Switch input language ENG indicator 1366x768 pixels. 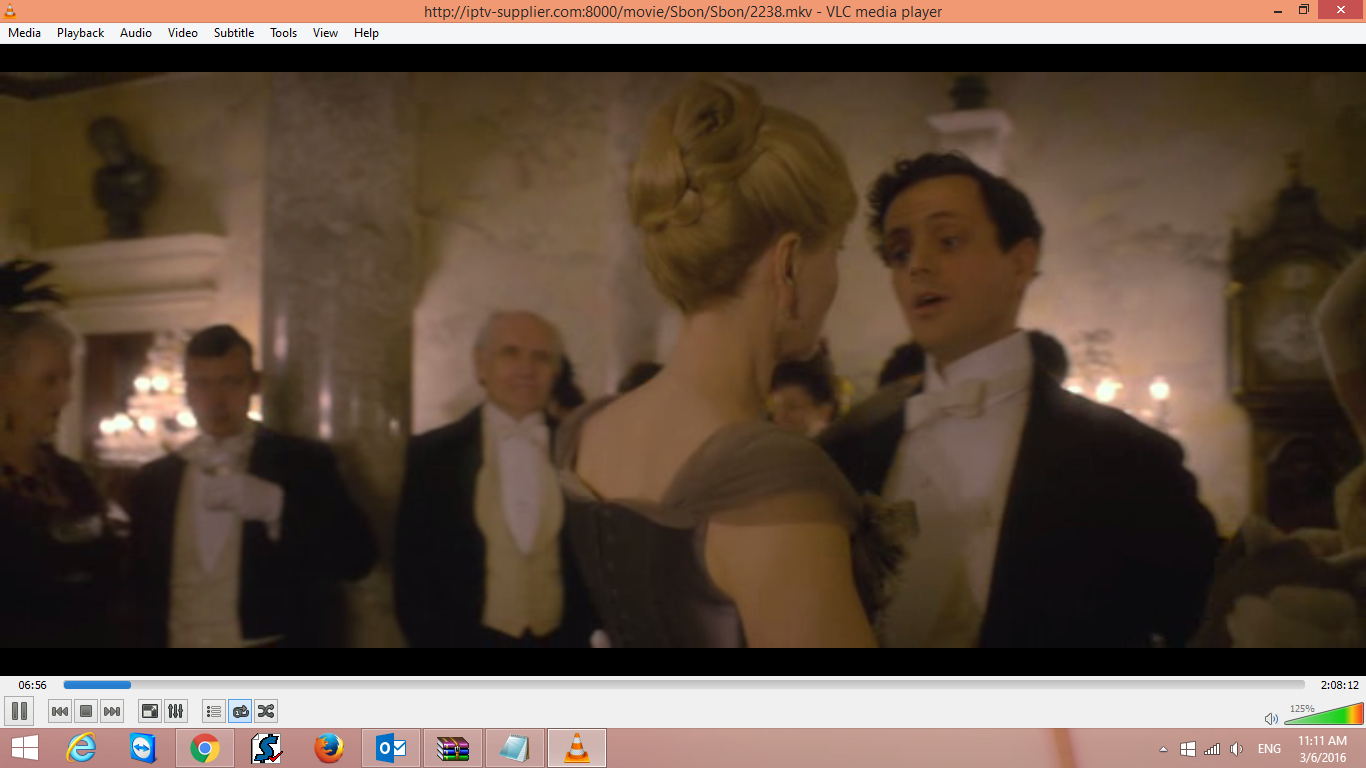tap(1270, 749)
